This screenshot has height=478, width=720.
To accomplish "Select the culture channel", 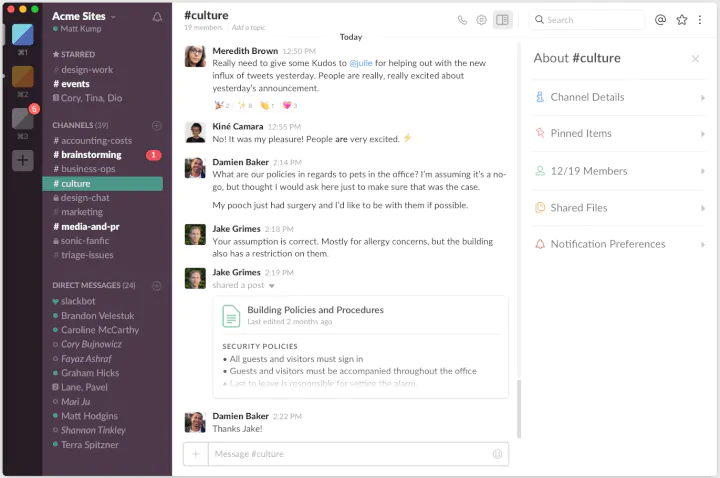I will 102,184.
